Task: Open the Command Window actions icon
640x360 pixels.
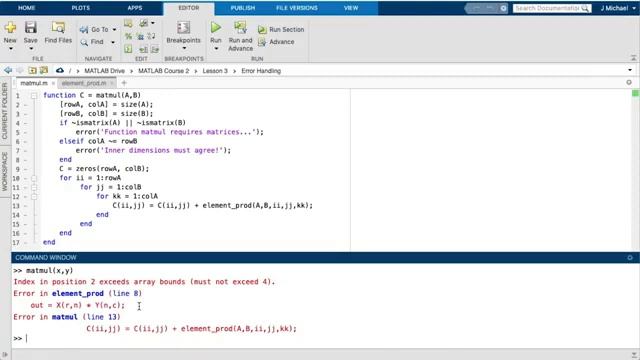Action: (x=630, y=258)
